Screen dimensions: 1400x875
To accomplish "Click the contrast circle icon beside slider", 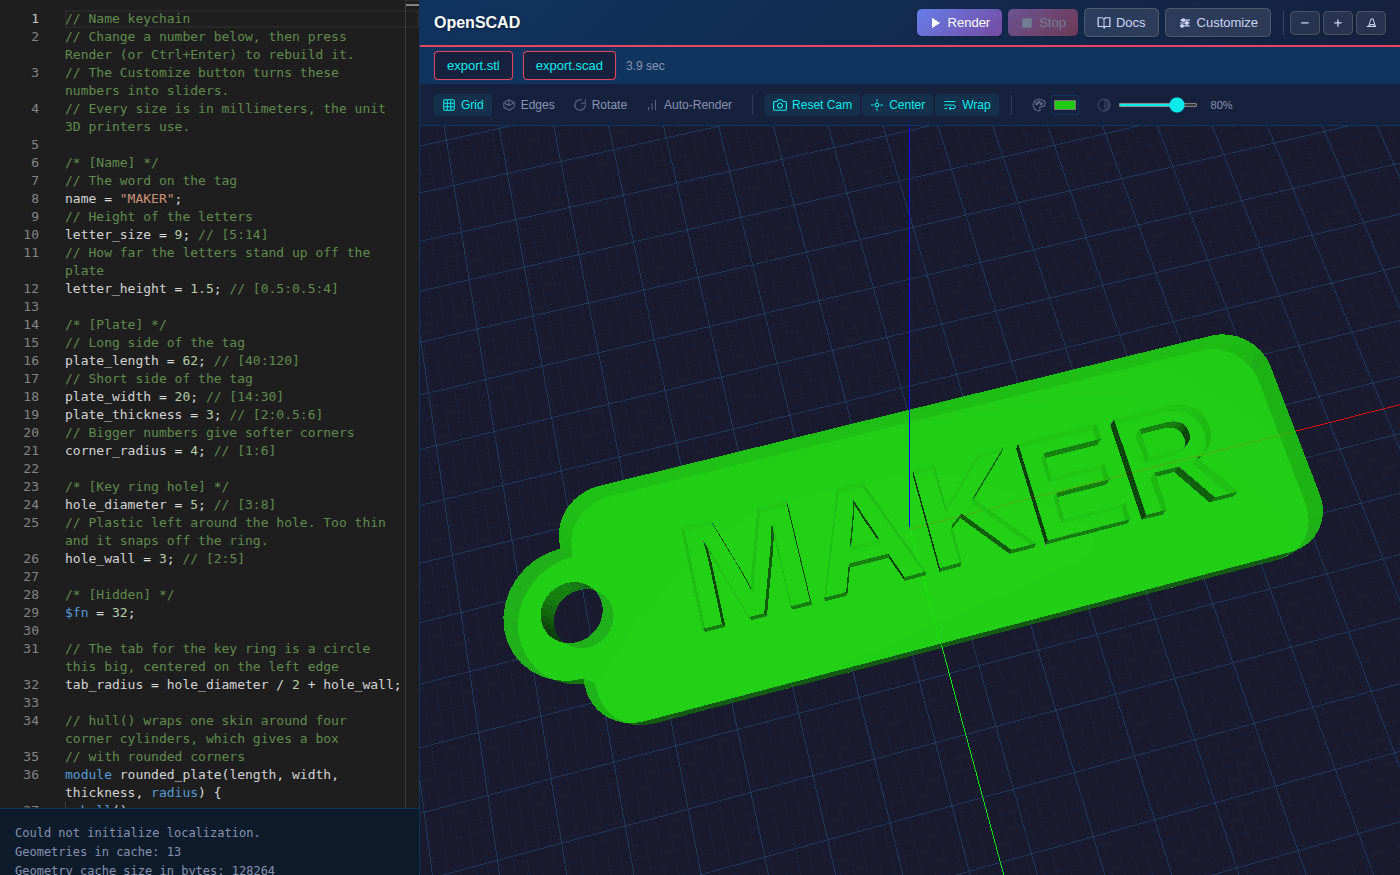I will (x=1104, y=105).
